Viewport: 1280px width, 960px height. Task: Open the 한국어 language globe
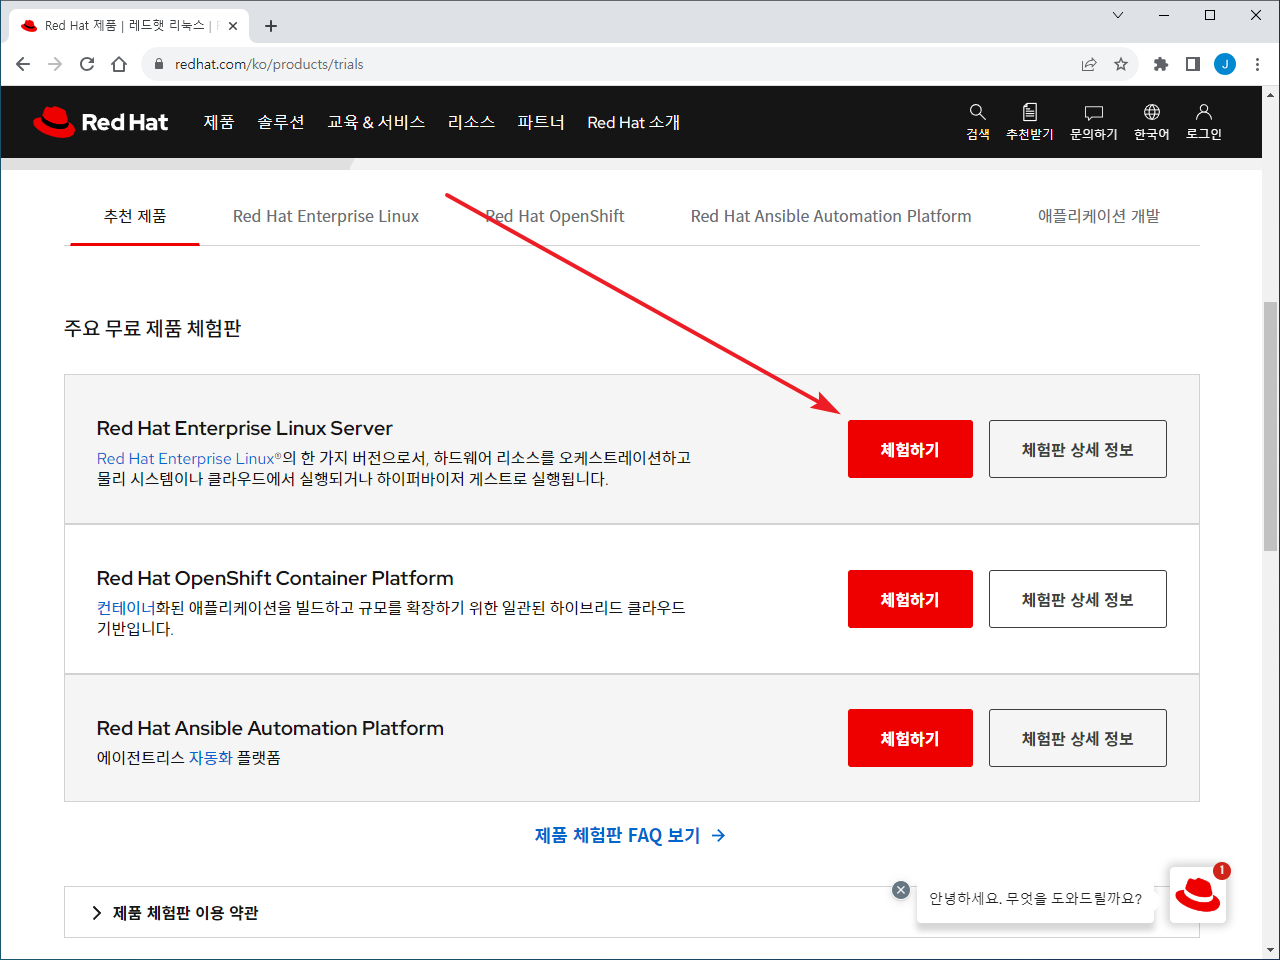click(x=1152, y=121)
